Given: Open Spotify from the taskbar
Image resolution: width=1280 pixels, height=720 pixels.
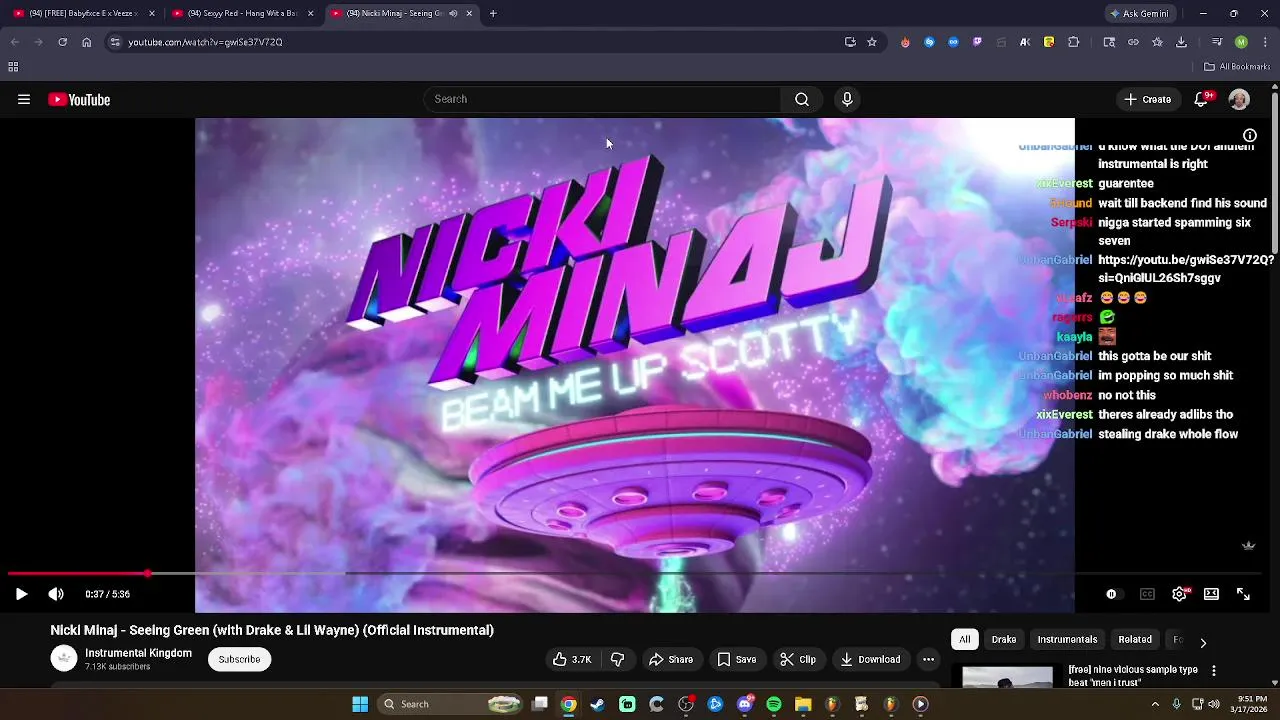Looking at the screenshot, I should (x=774, y=704).
